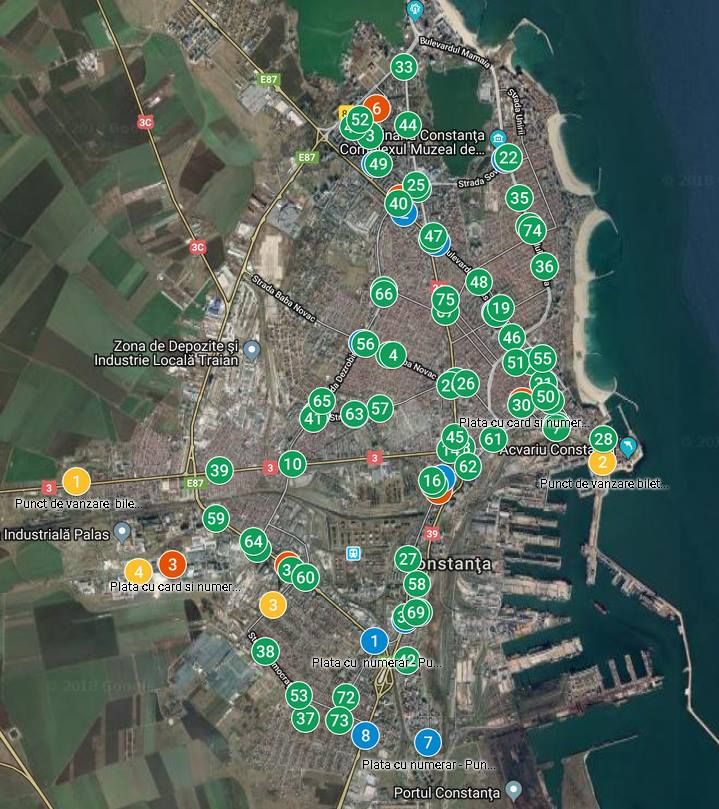This screenshot has height=809, width=719.
Task: Open the blue marker numbered 1
Action: point(373,640)
